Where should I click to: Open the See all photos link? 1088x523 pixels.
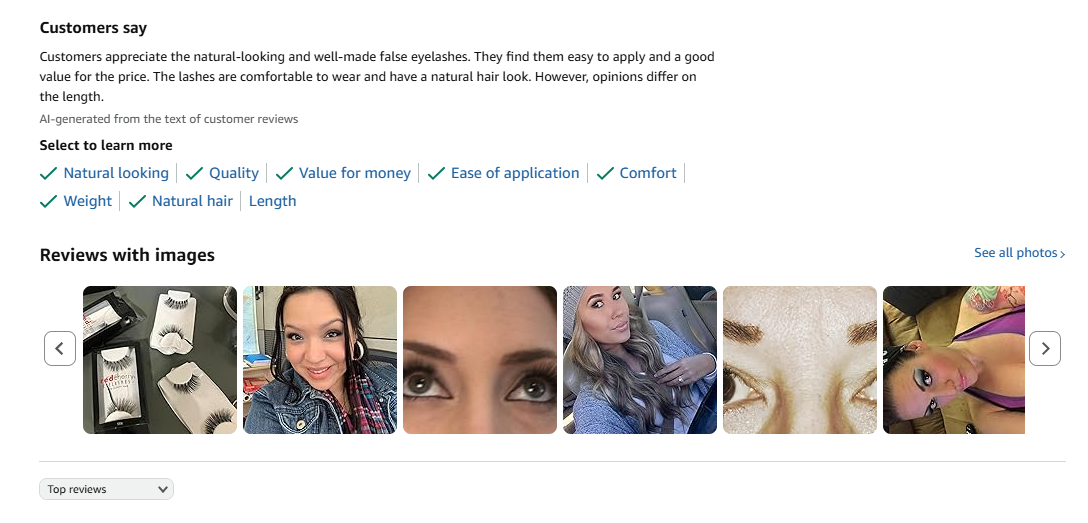[x=1019, y=252]
